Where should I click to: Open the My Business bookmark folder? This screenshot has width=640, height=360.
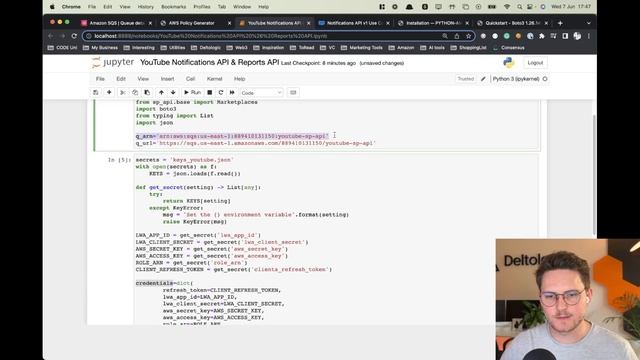click(x=100, y=48)
